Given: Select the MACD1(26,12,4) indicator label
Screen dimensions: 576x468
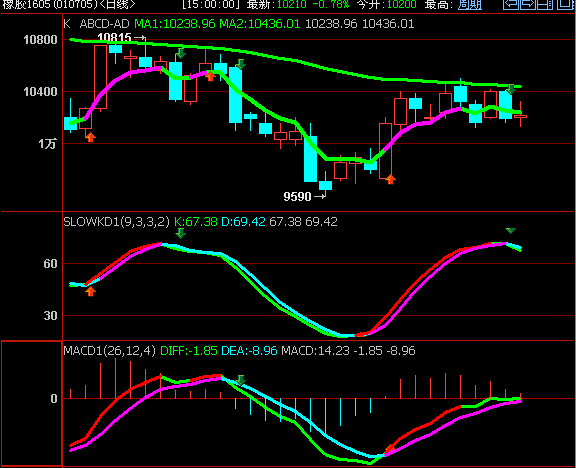Looking at the screenshot, I should [x=109, y=350].
